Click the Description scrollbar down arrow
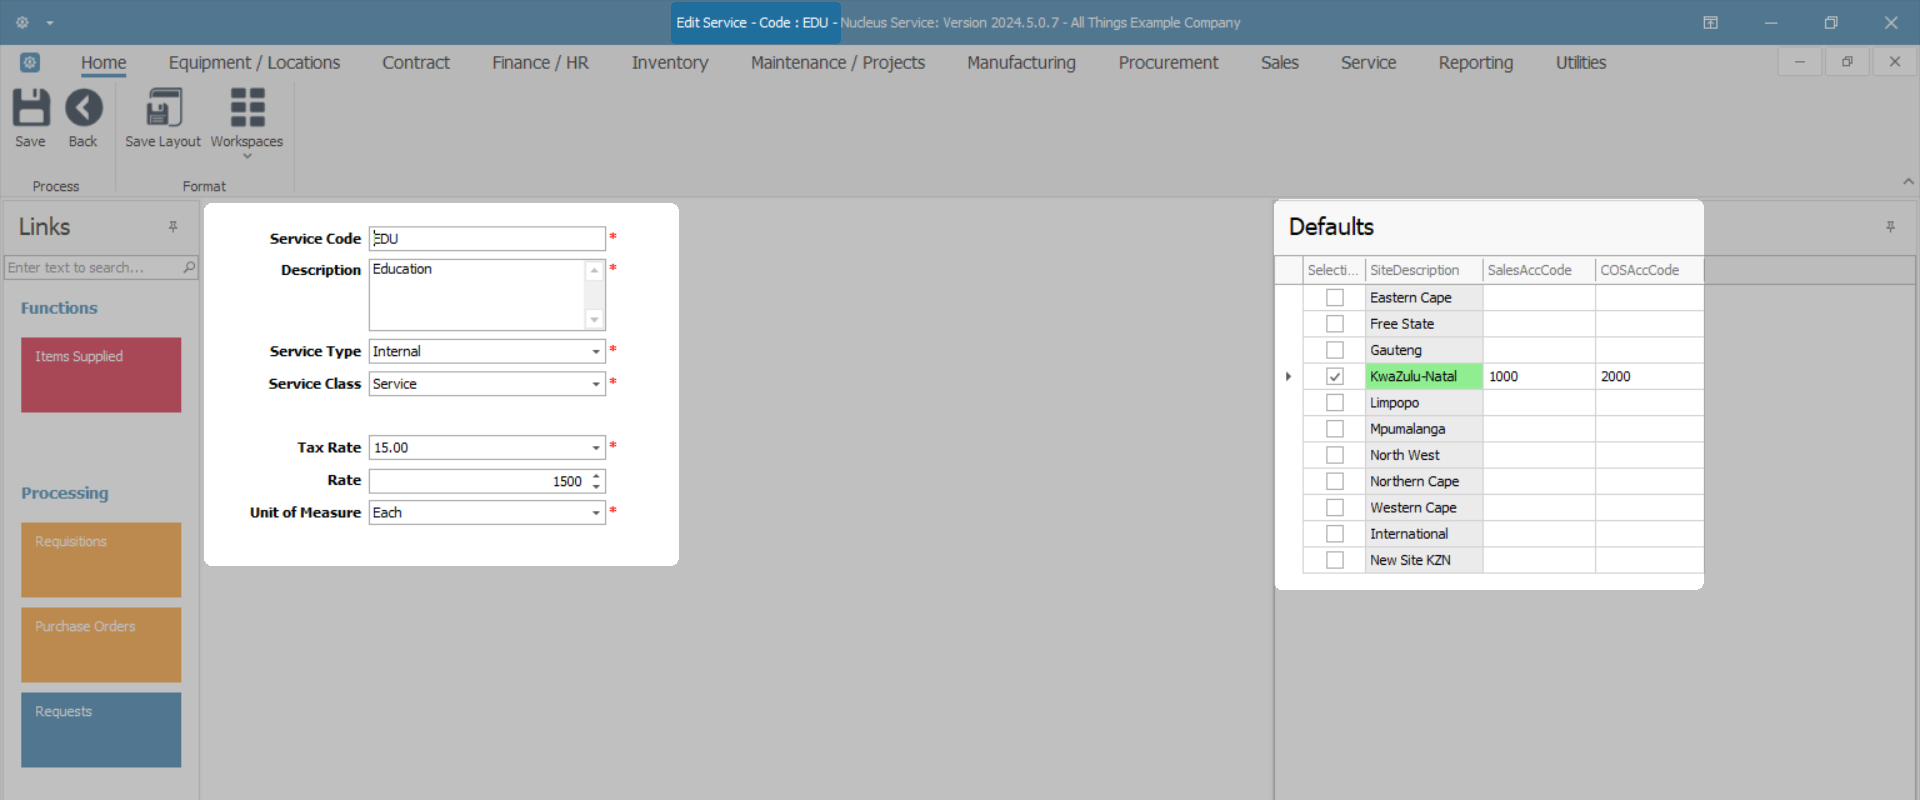 594,320
